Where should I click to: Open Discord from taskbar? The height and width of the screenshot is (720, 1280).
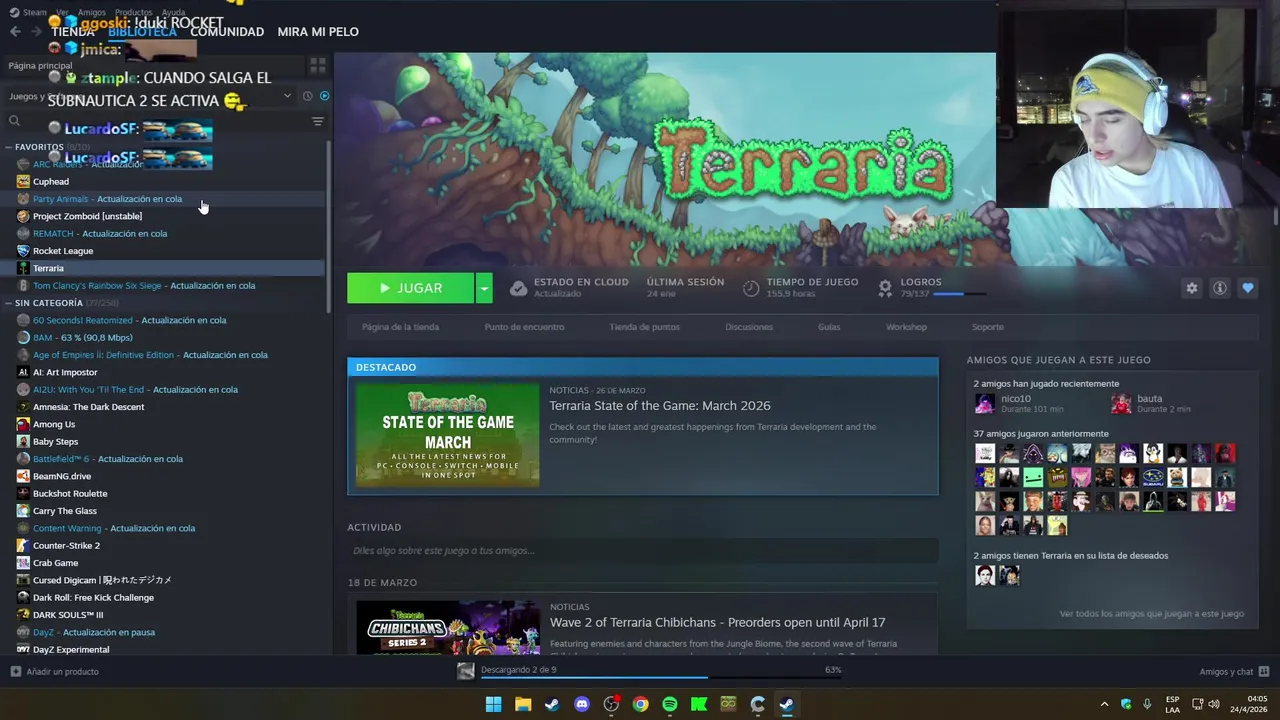582,704
